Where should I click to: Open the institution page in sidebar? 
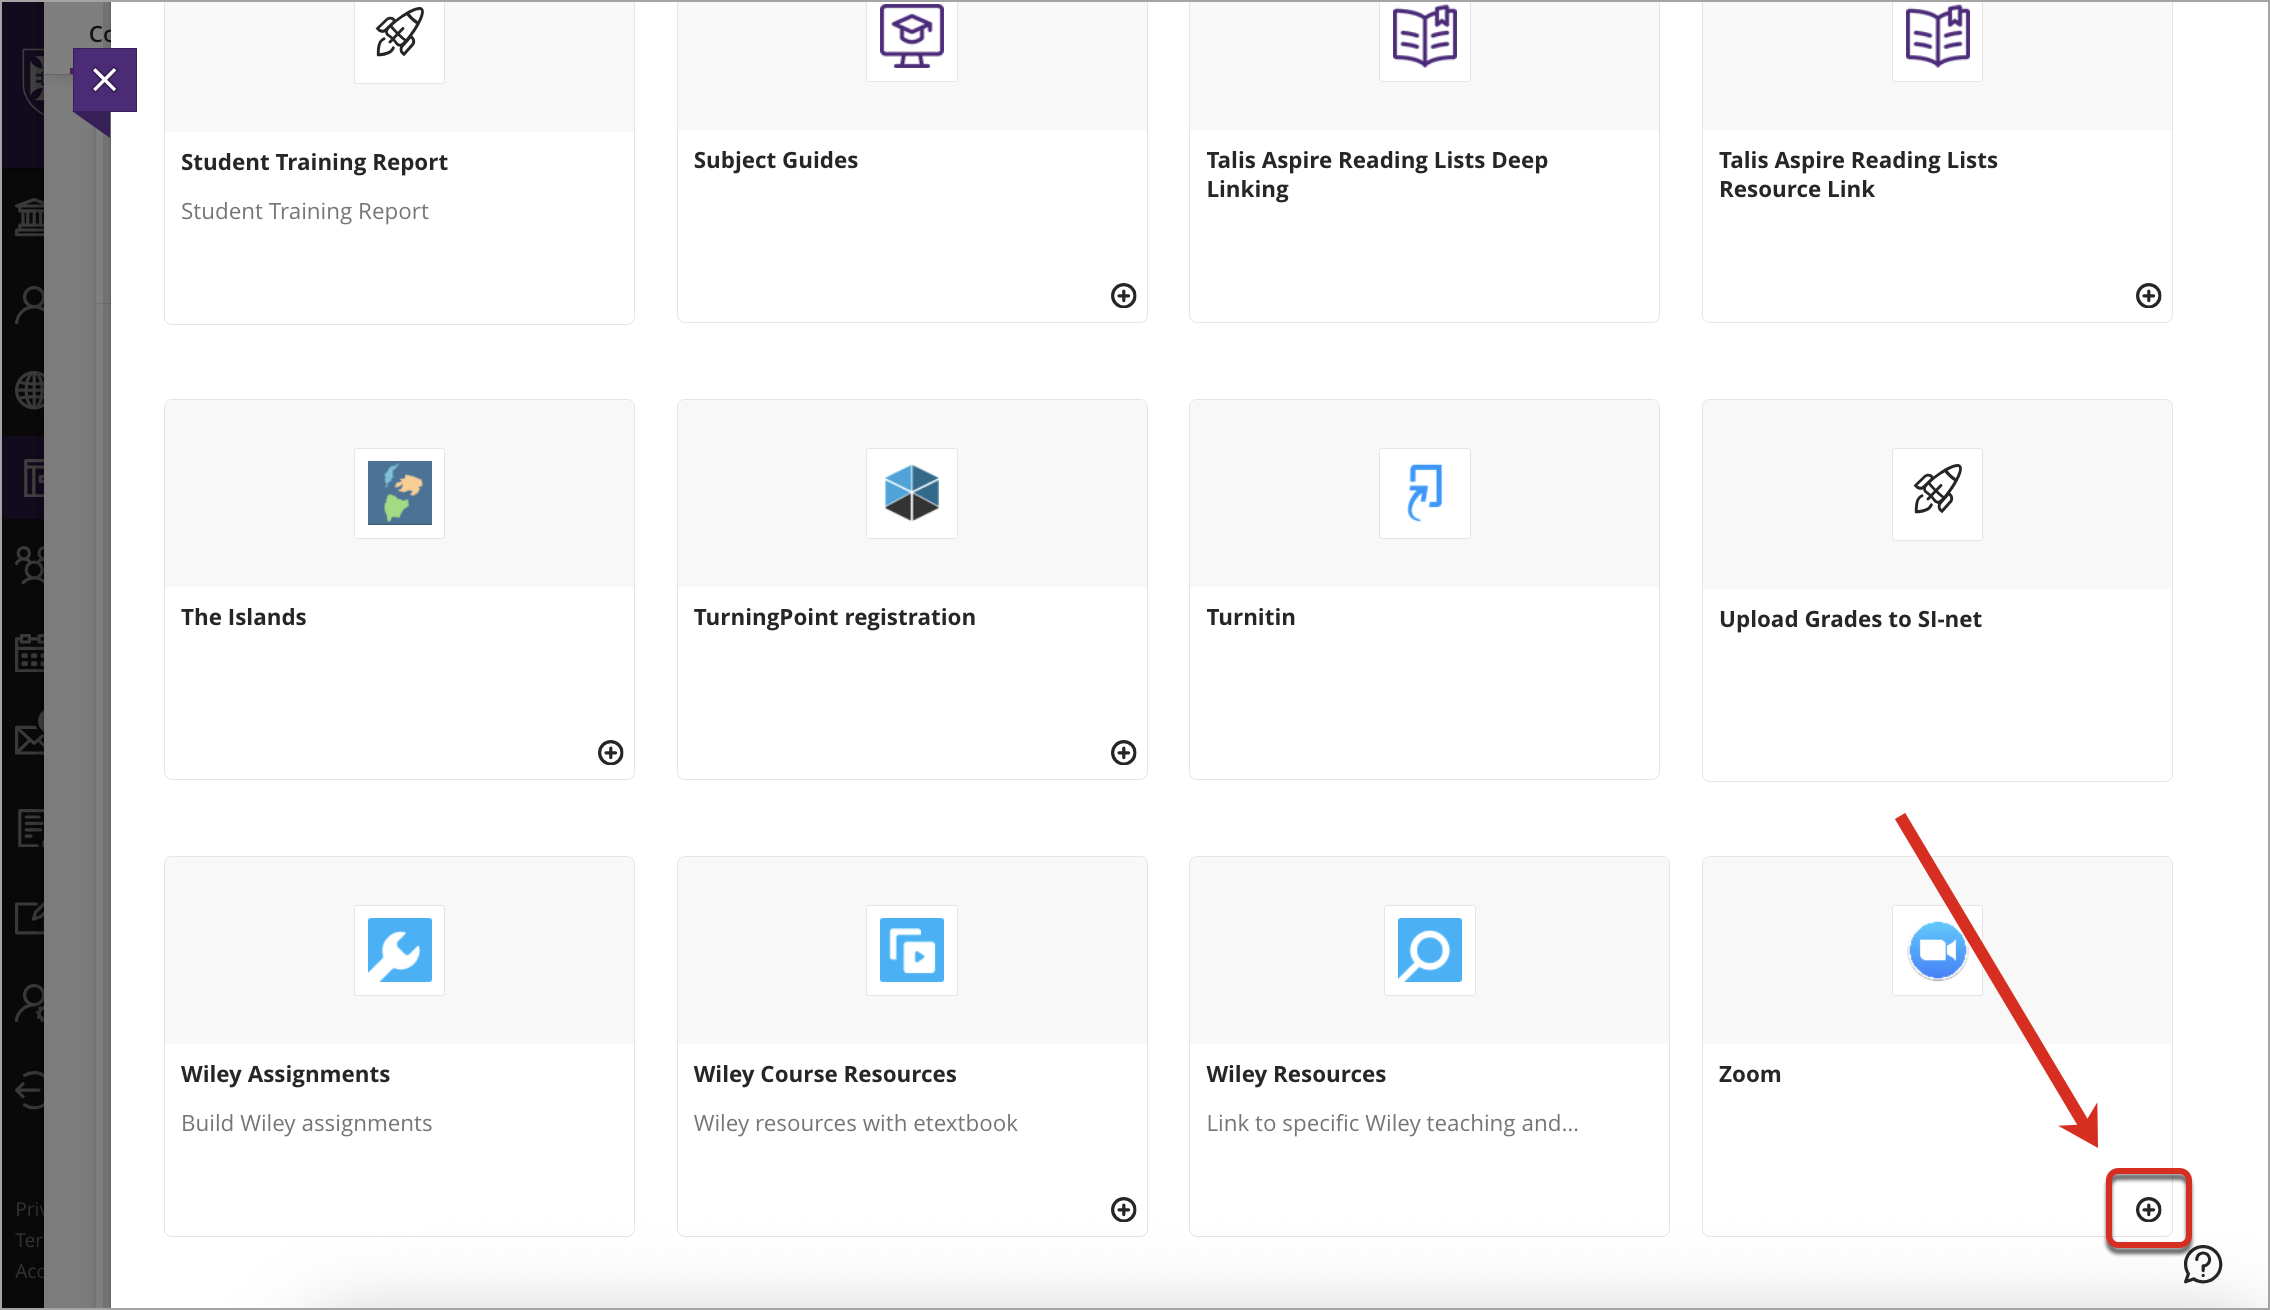[30, 216]
